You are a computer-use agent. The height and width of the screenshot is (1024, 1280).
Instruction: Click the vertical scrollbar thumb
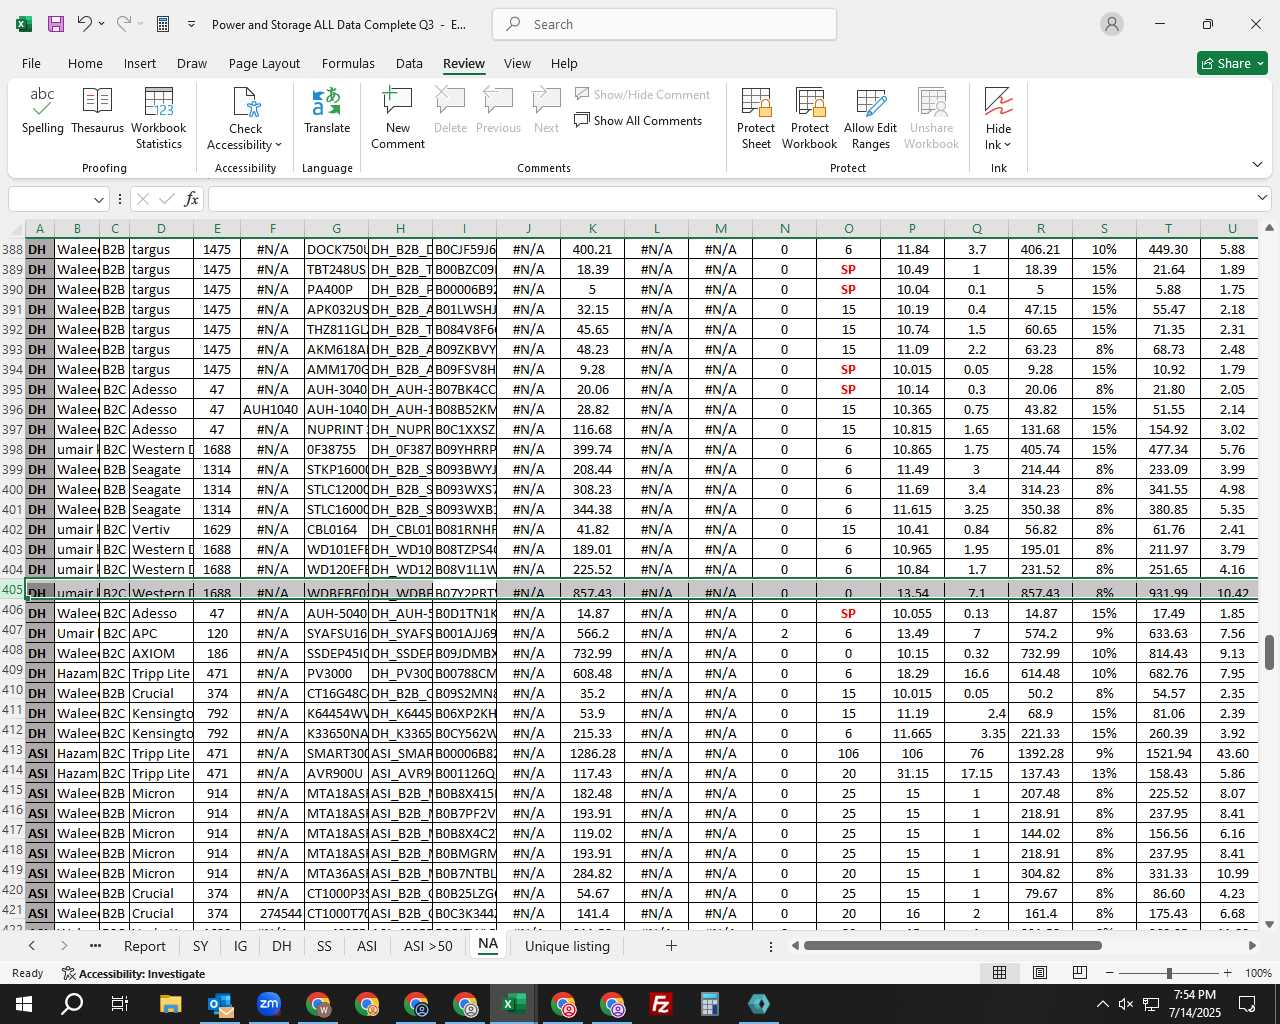tap(1269, 652)
